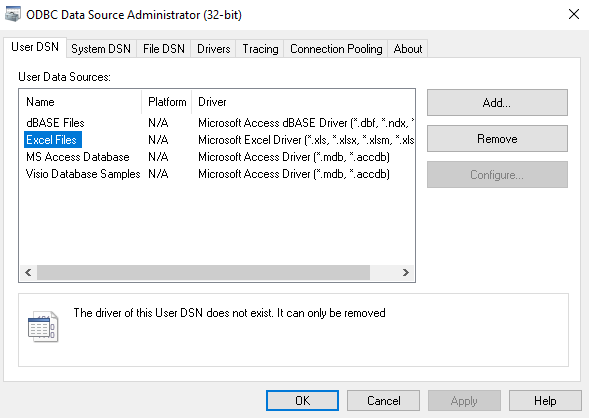Click the left scroll arrow of list
589x418 pixels.
pos(28,272)
